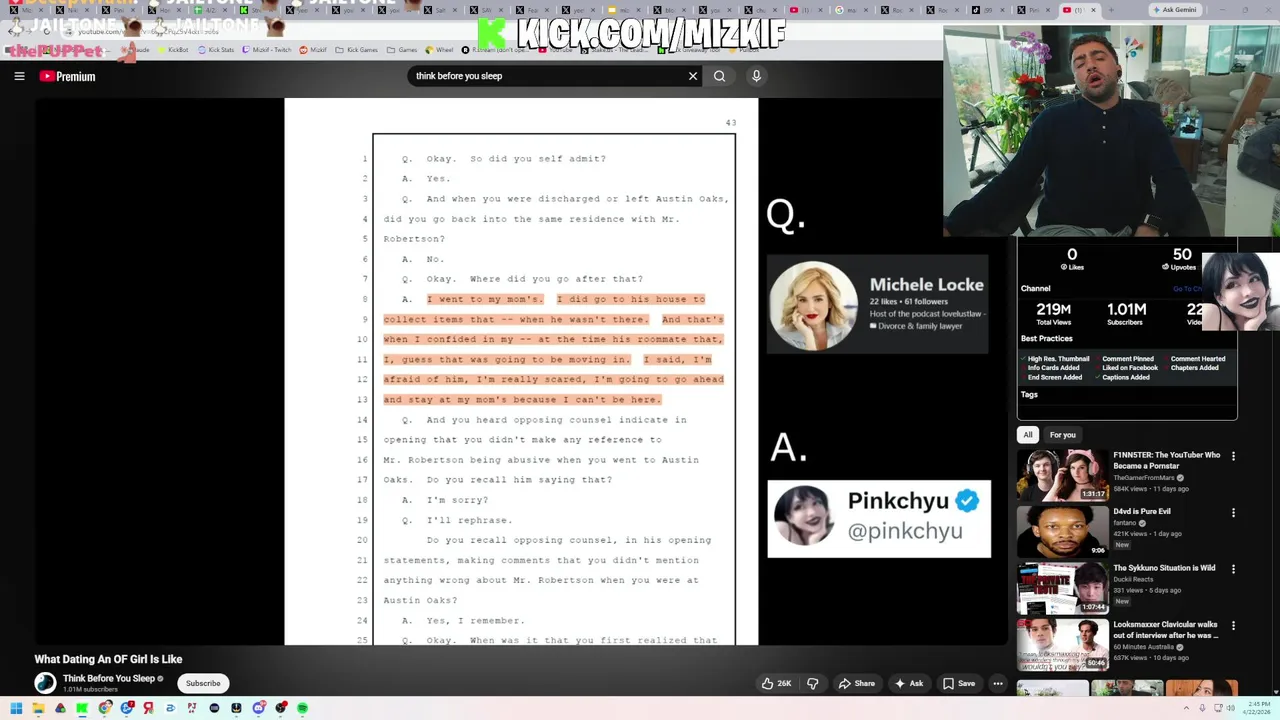Open the YouTube hamburger guide menu
Viewport: 1280px width, 720px height.
coord(19,76)
